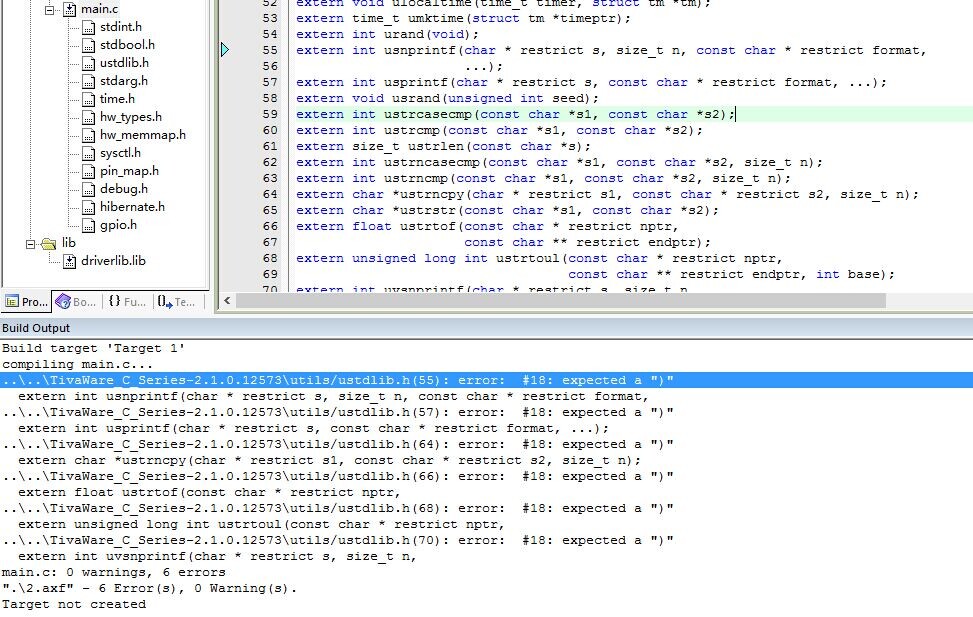
Task: Click the driverlib.lib file icon
Action: point(70,261)
